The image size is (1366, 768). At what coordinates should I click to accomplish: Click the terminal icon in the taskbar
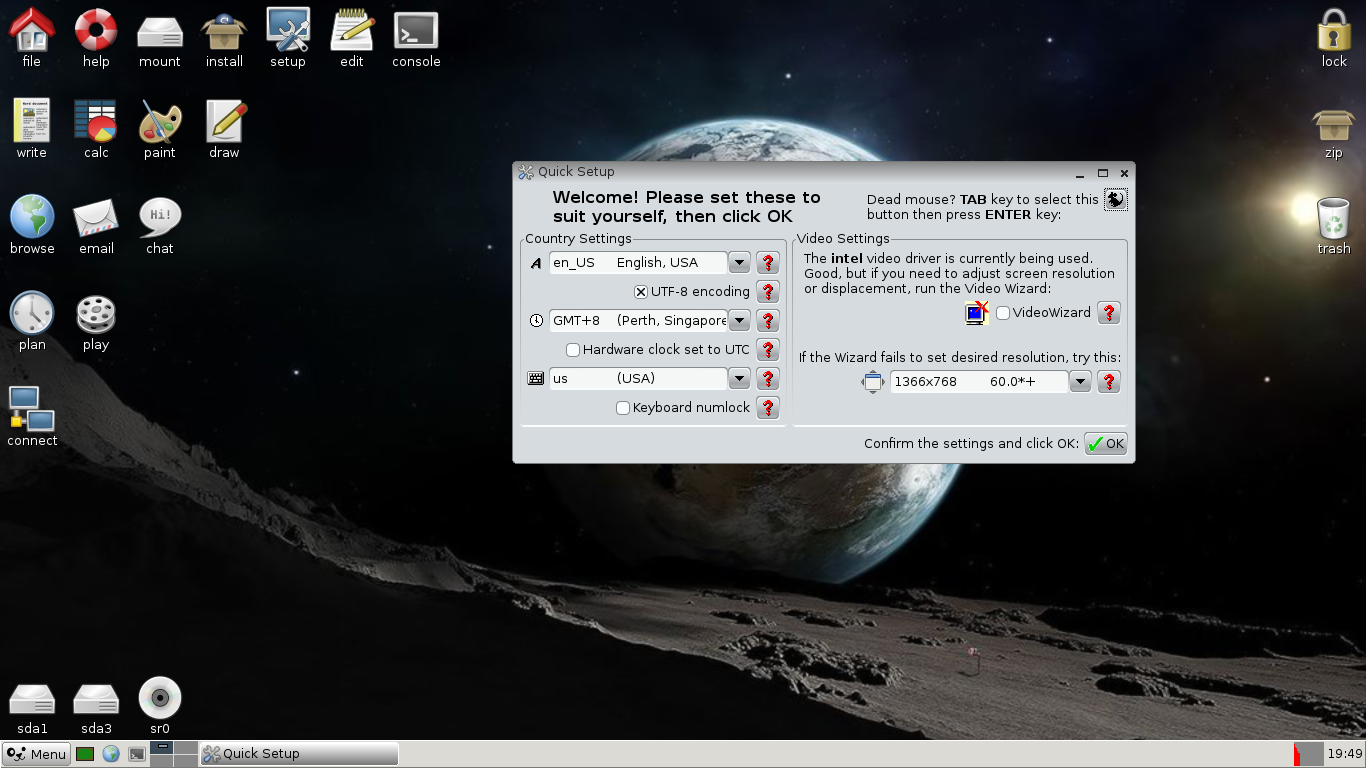click(x=137, y=754)
